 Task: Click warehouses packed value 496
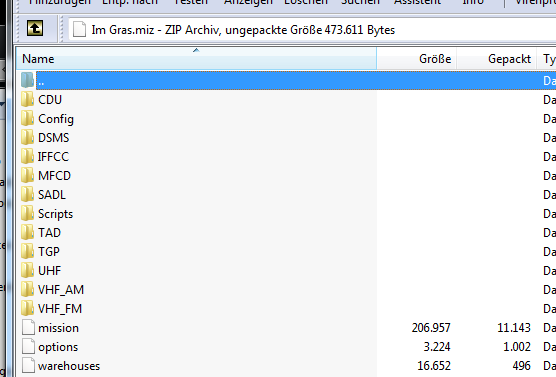(522, 366)
